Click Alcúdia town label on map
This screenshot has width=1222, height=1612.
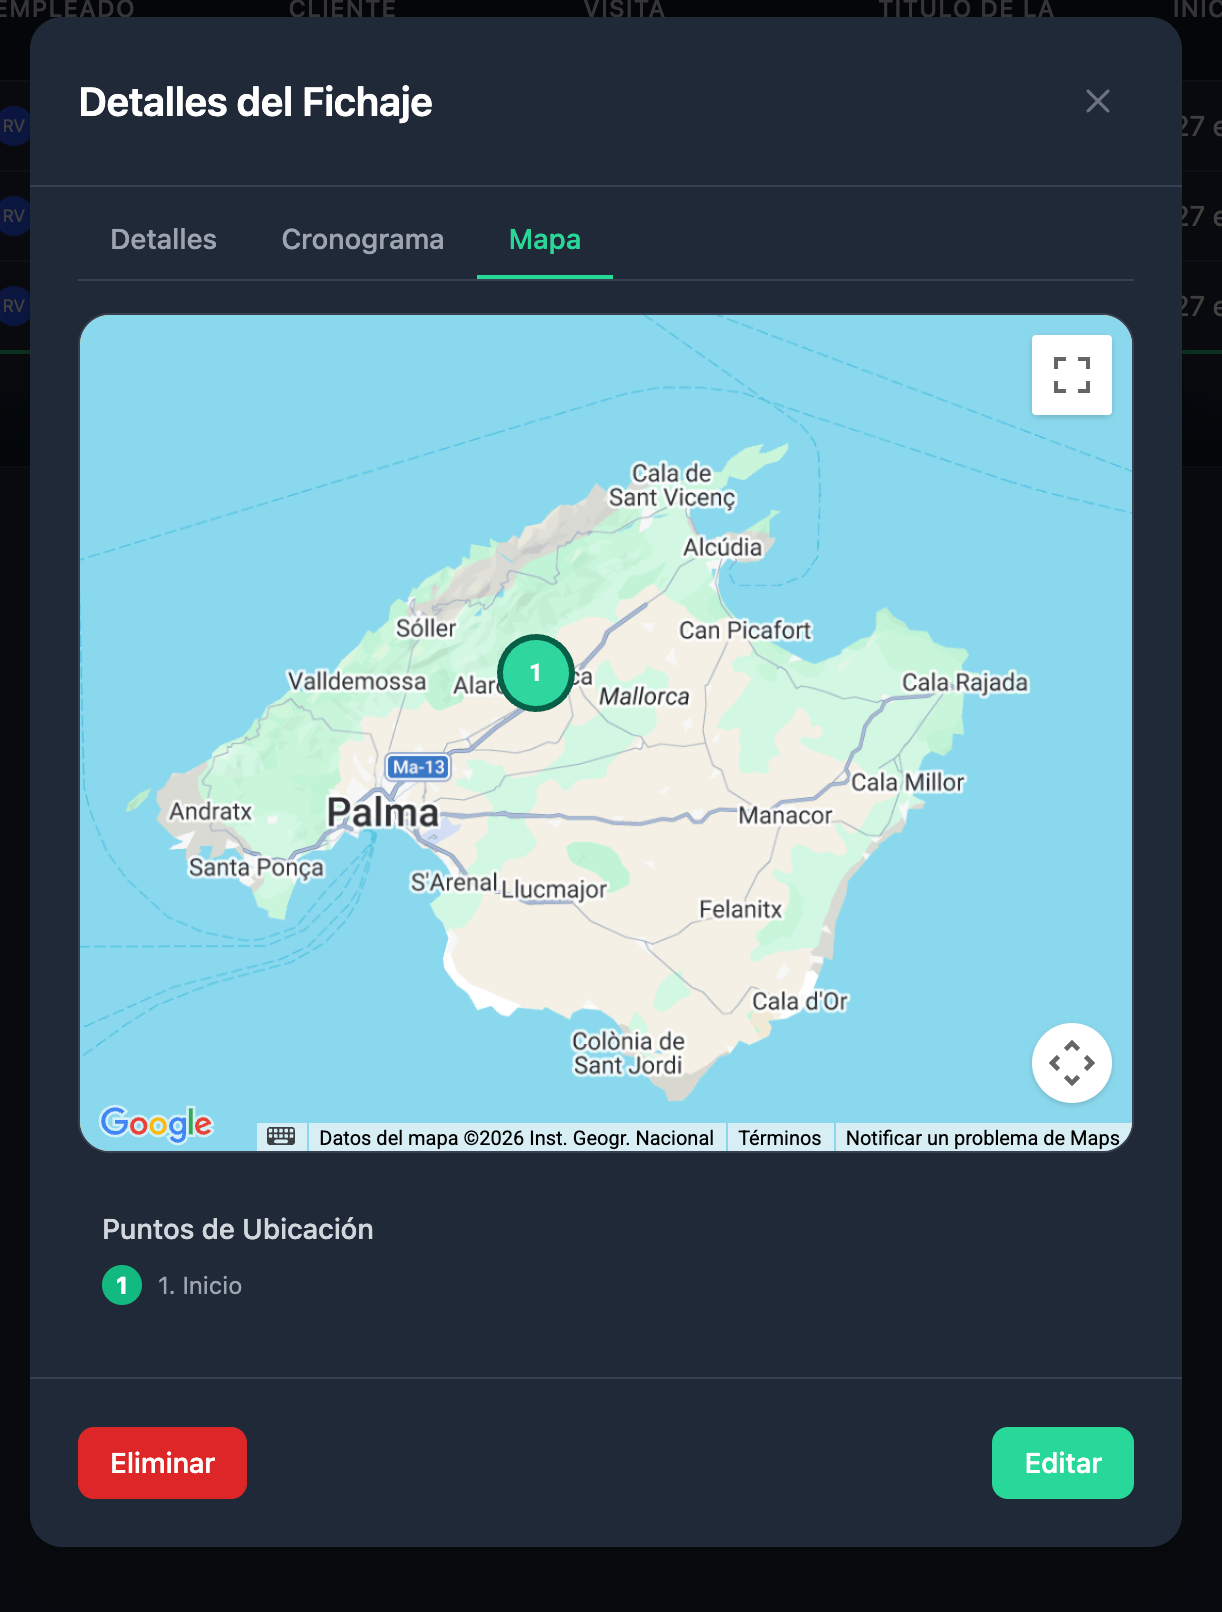tap(722, 547)
